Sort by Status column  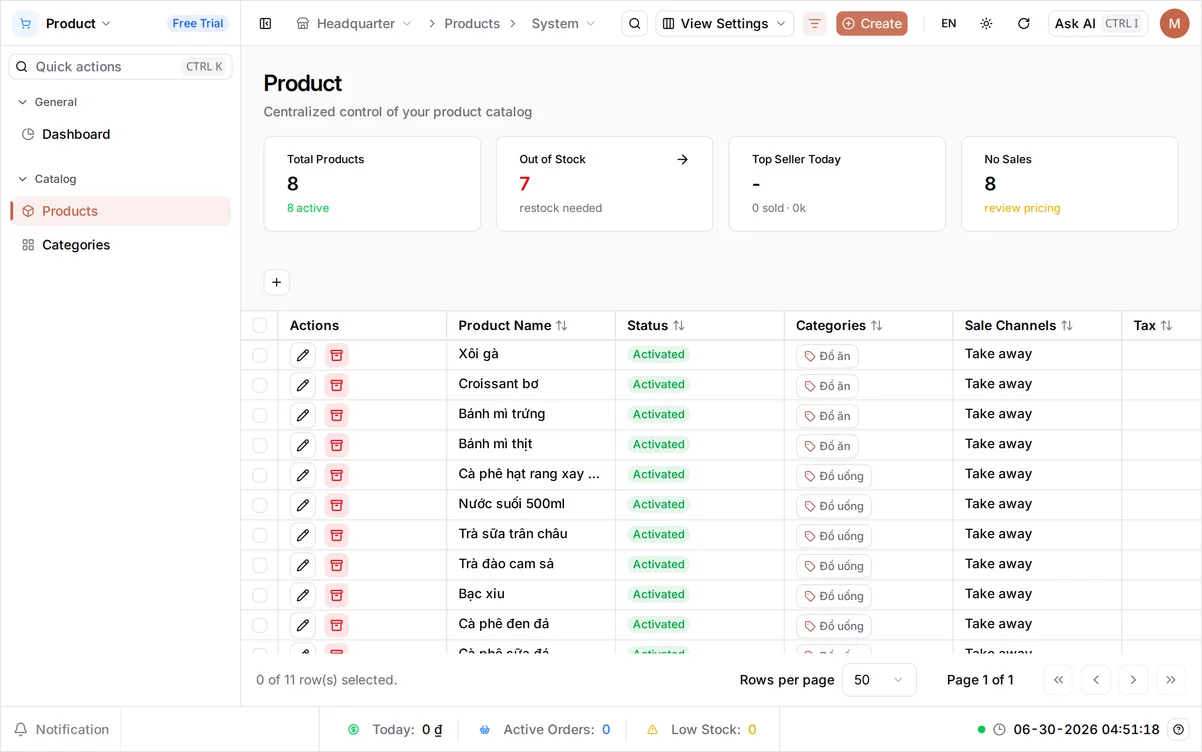pyautogui.click(x=655, y=325)
